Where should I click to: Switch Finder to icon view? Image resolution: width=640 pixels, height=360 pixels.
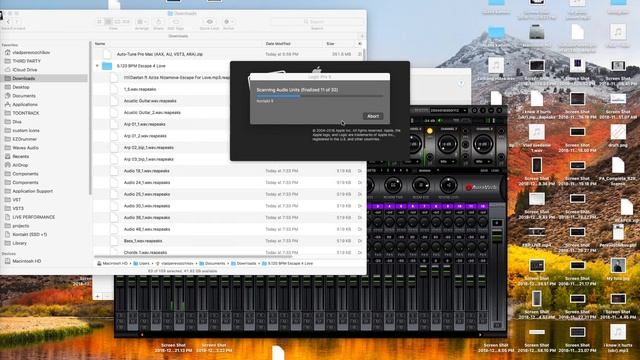100,22
